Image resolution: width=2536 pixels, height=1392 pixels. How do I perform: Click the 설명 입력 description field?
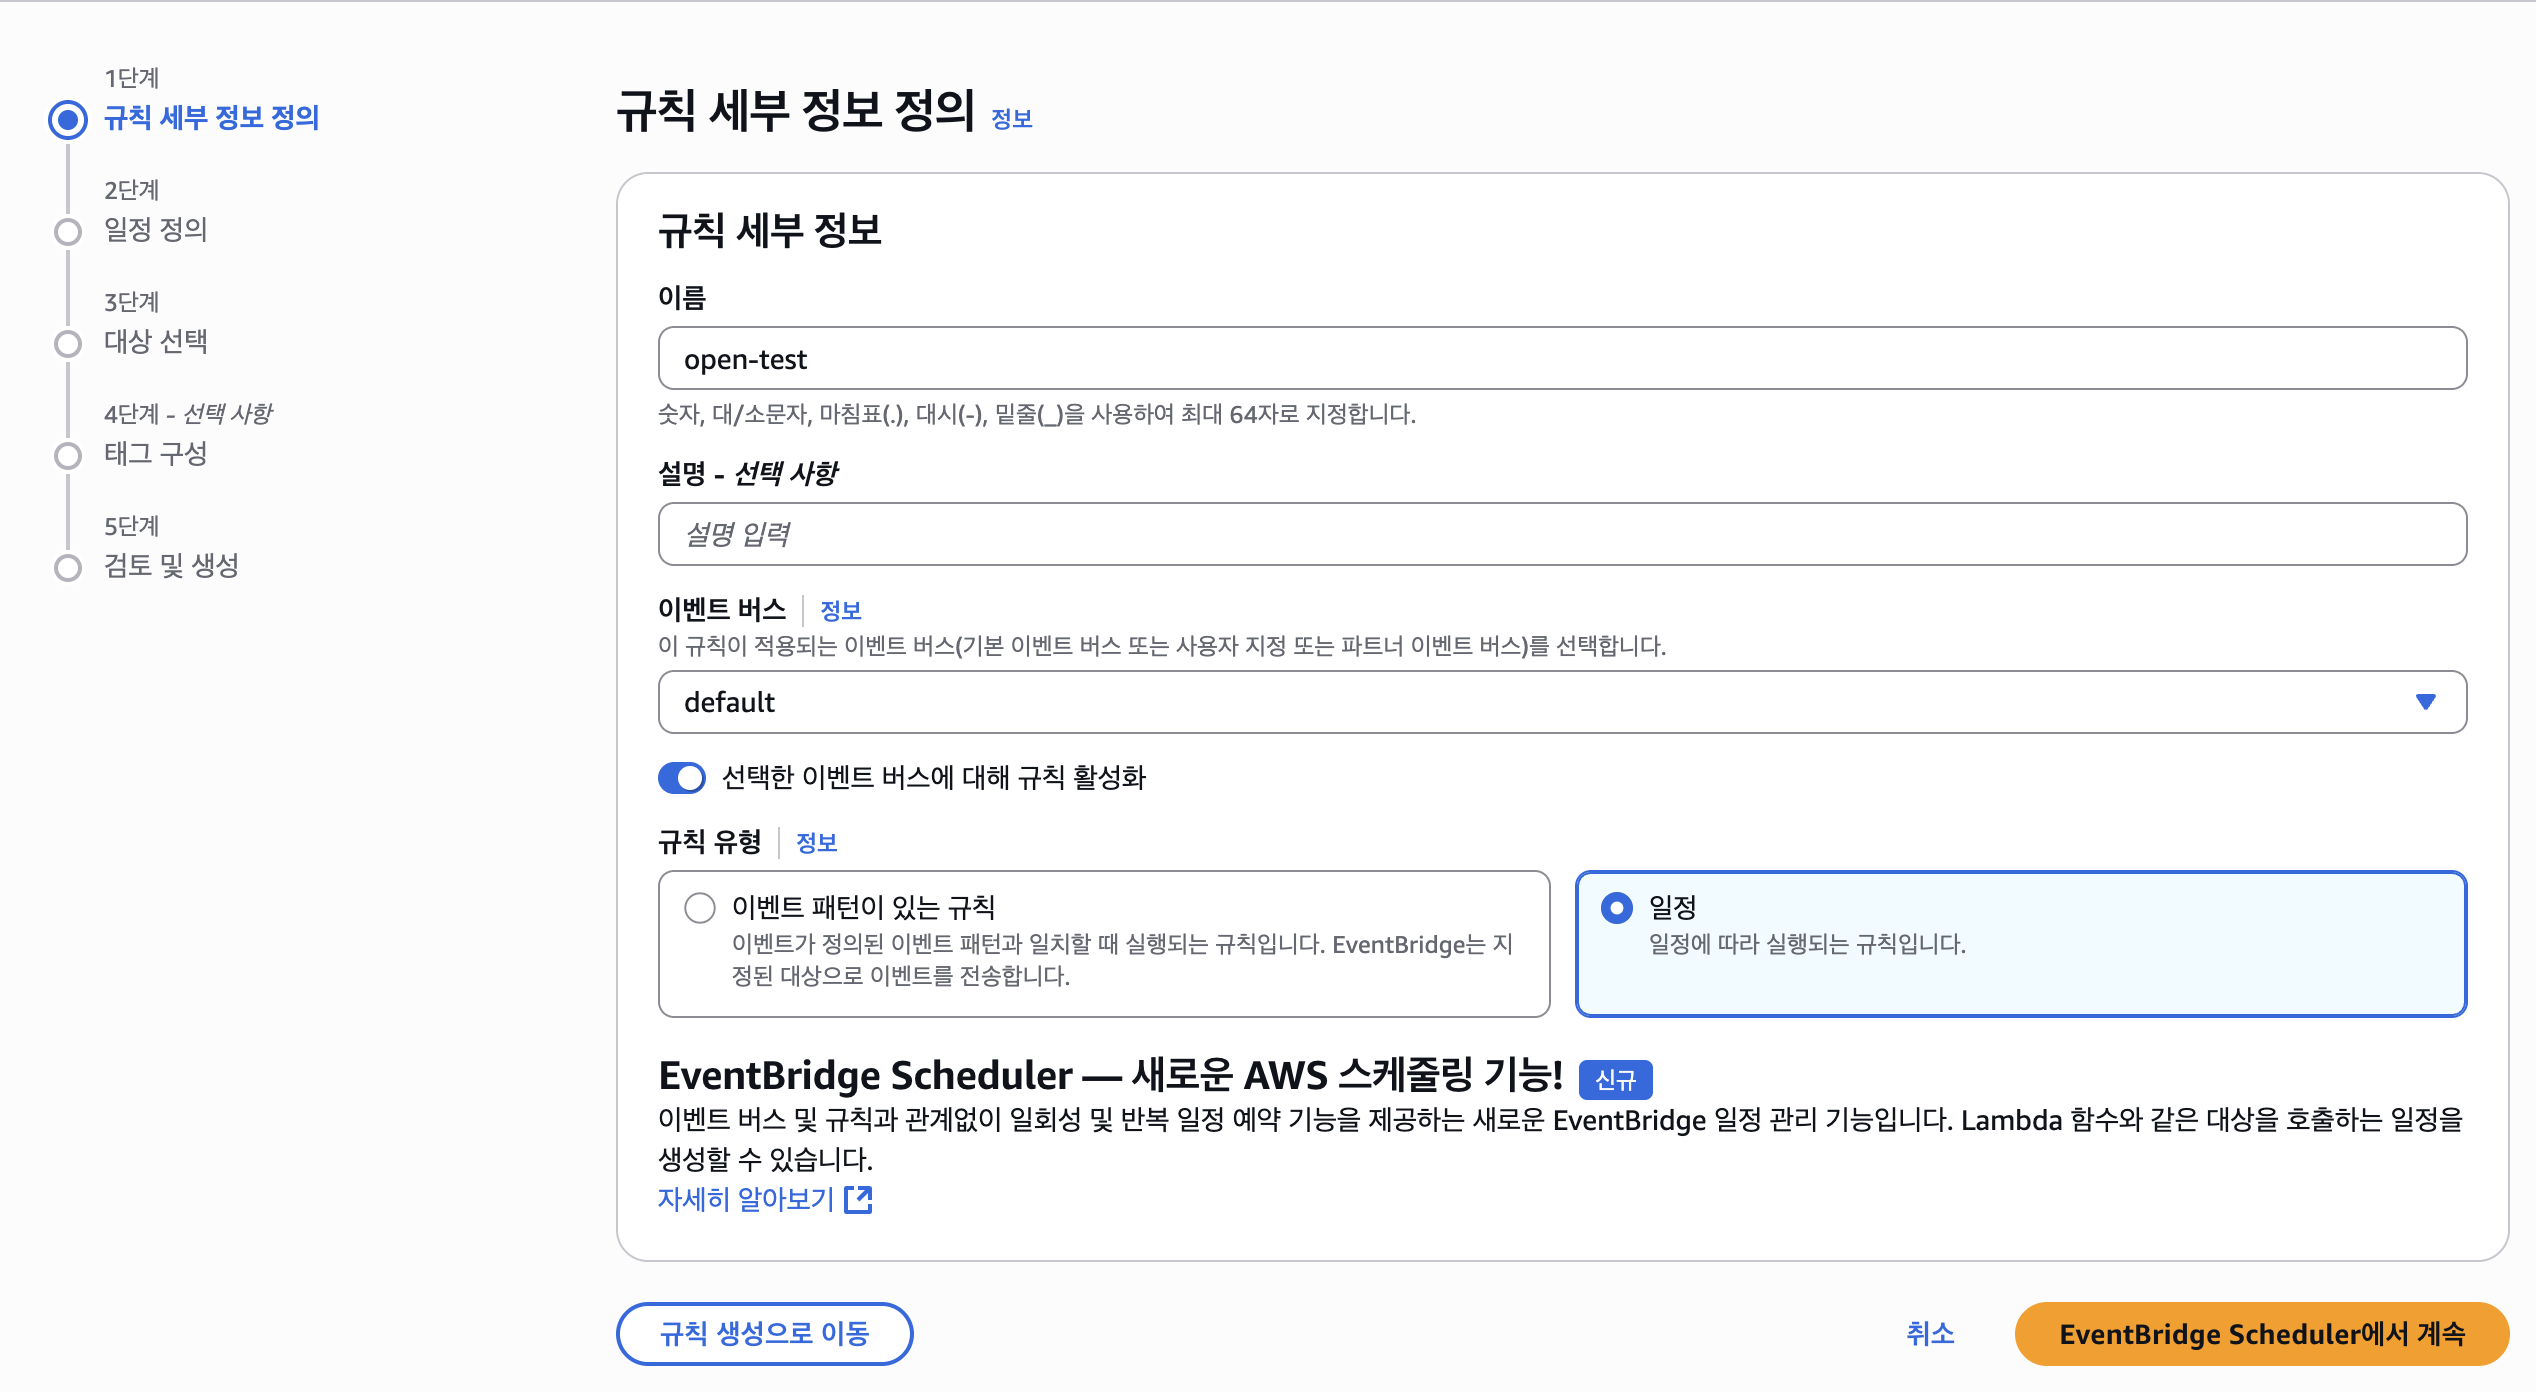tap(1560, 534)
